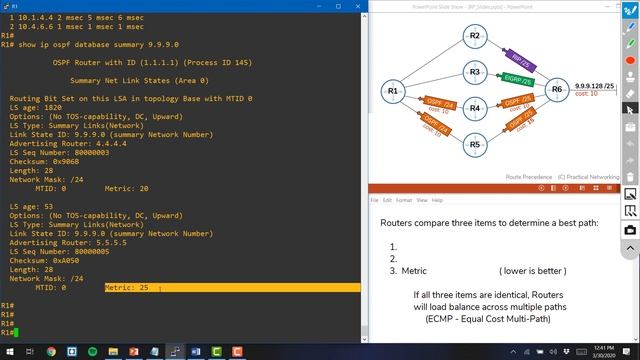Switch to the active PuTTY taskbar icon

point(175,352)
